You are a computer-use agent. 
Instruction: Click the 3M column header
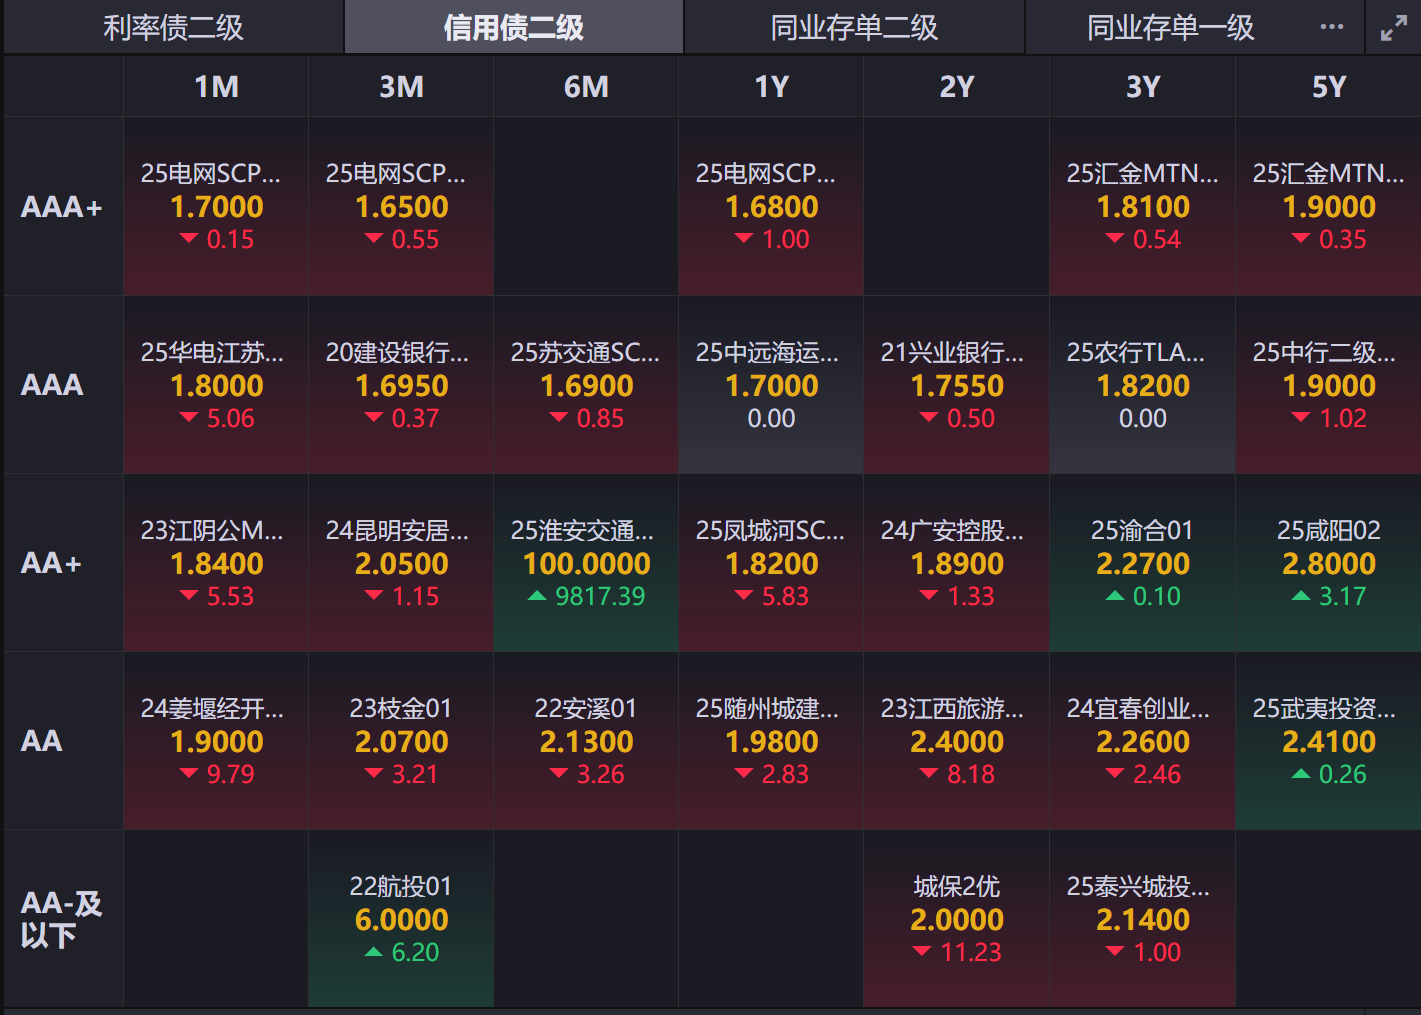tap(401, 87)
